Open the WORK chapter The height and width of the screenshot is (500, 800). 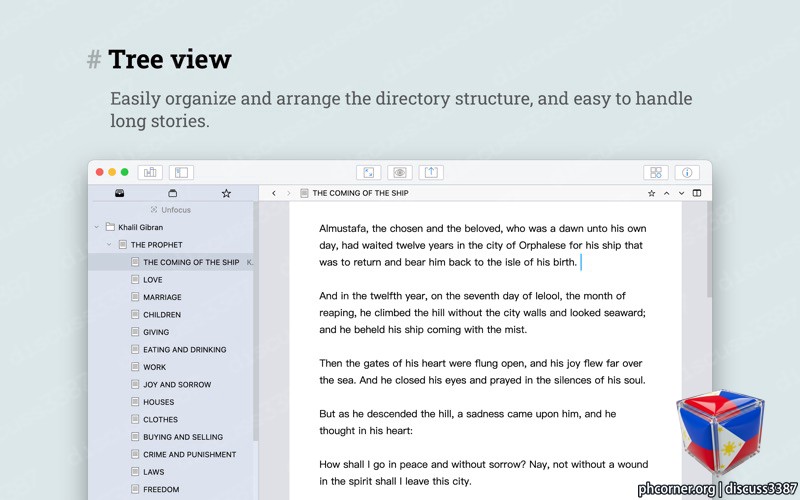tap(154, 367)
